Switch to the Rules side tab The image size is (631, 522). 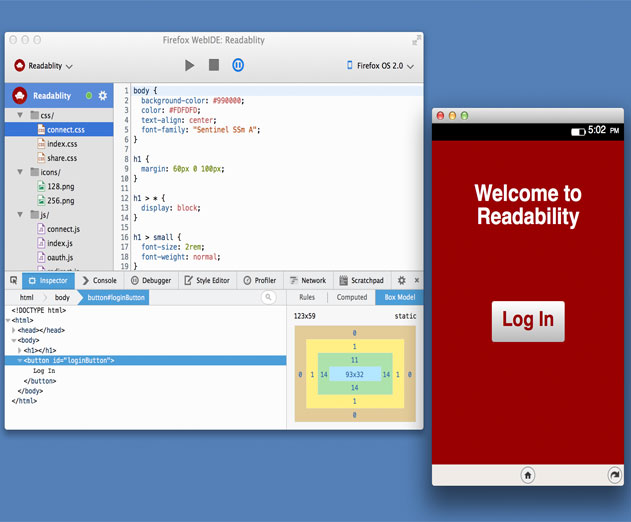(307, 297)
